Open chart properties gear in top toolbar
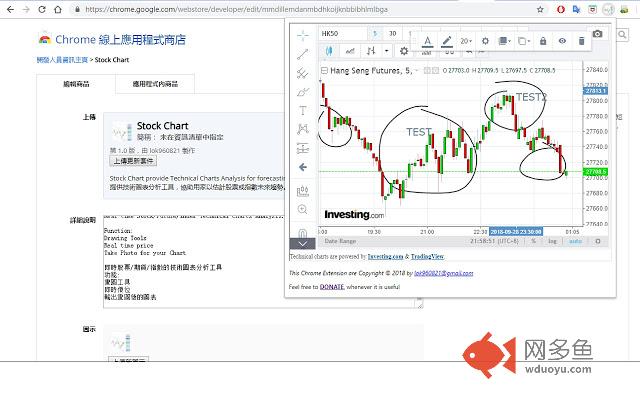 404,51
